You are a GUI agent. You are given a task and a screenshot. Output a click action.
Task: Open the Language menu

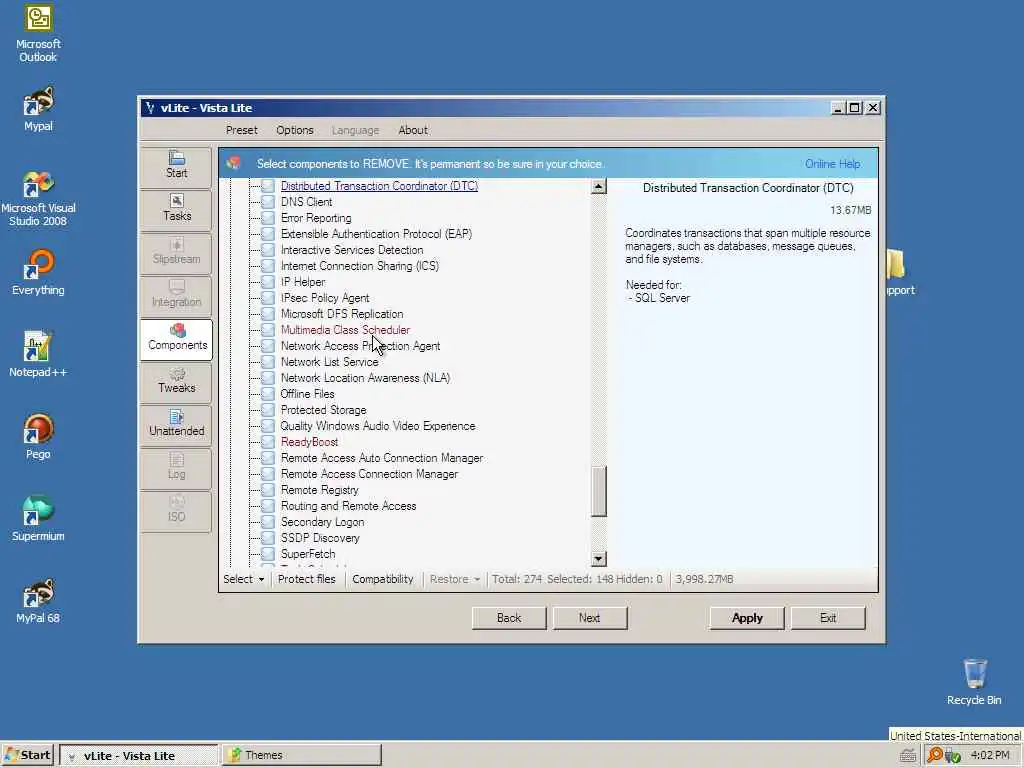click(x=355, y=130)
